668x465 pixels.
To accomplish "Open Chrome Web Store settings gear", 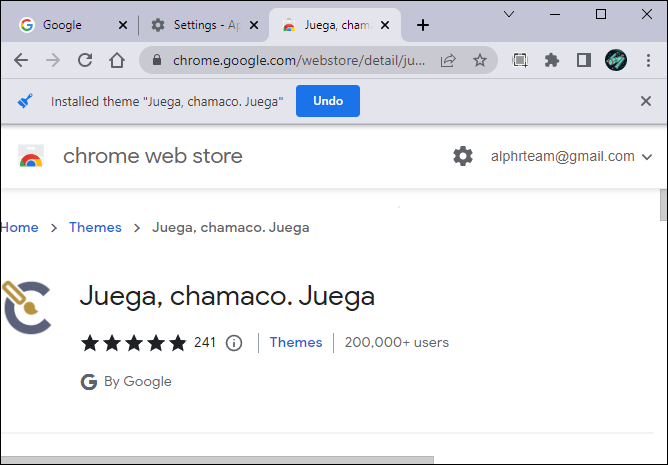I will (463, 156).
